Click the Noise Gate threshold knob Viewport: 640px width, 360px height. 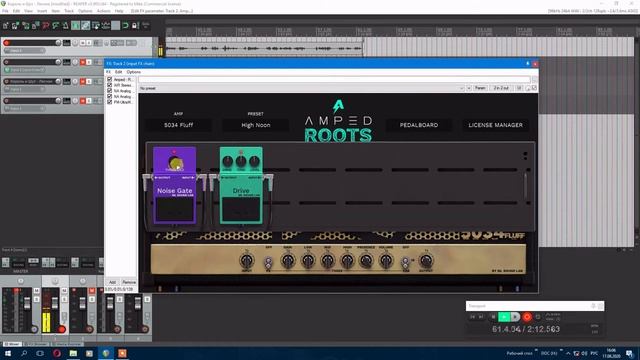175,163
